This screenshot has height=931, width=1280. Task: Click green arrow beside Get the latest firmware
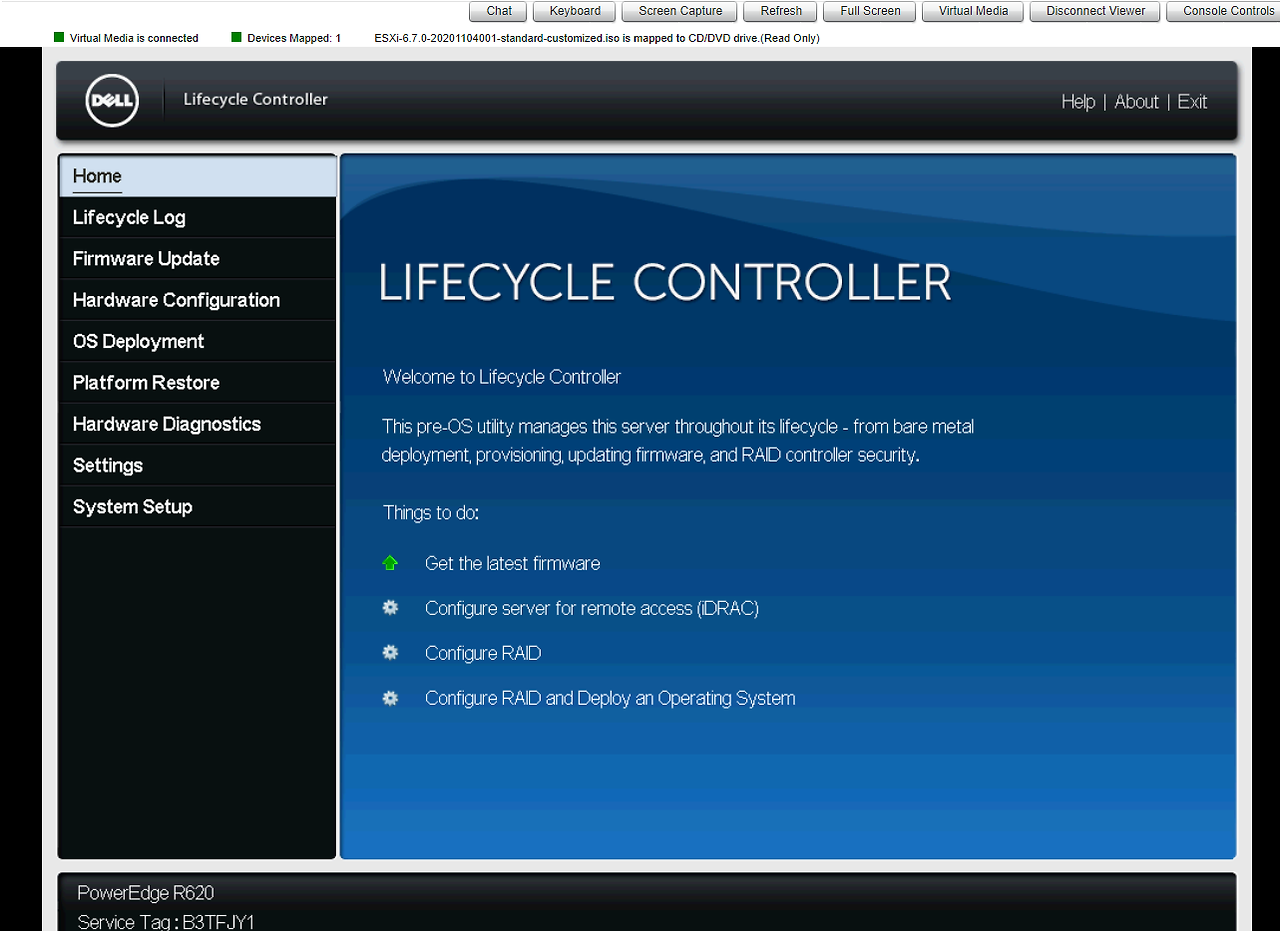390,563
